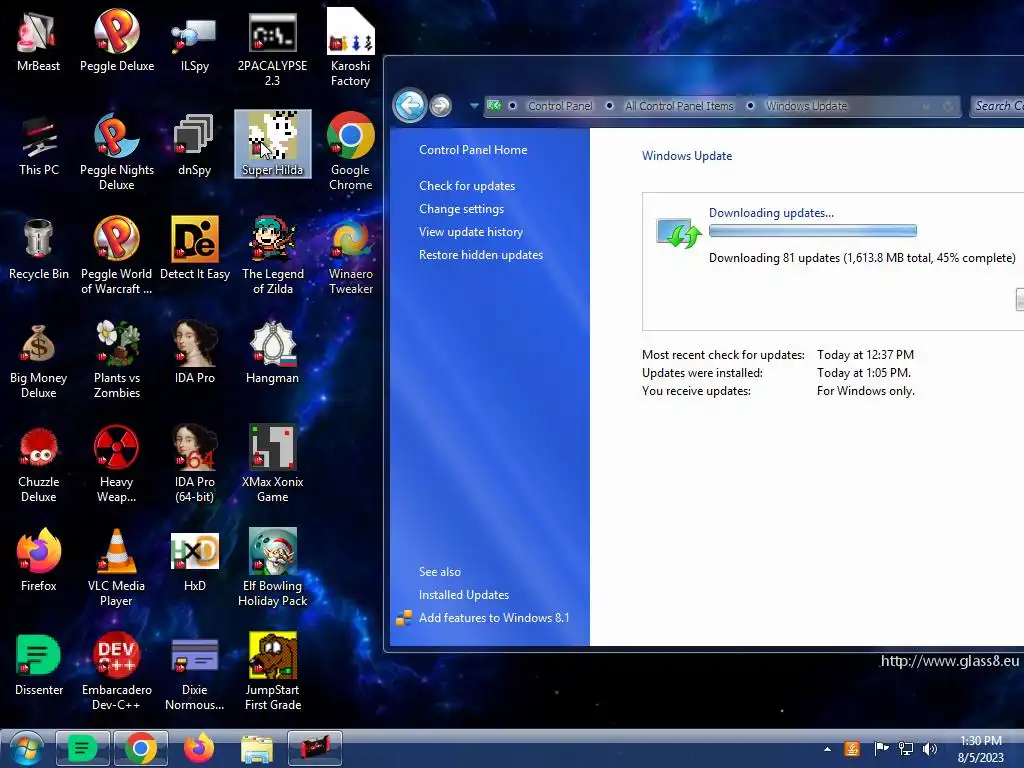Open Firefox from the taskbar
The height and width of the screenshot is (768, 1024).
coord(199,748)
